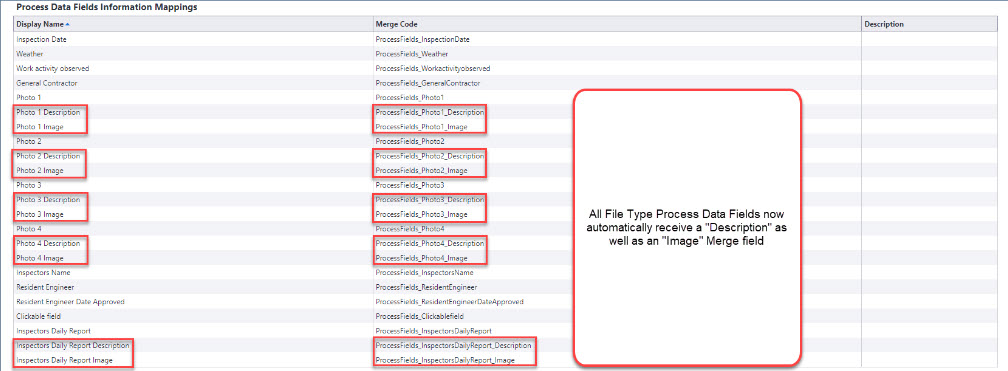Select the Photo 4 Description cell
1008x371 pixels.
tap(48, 243)
